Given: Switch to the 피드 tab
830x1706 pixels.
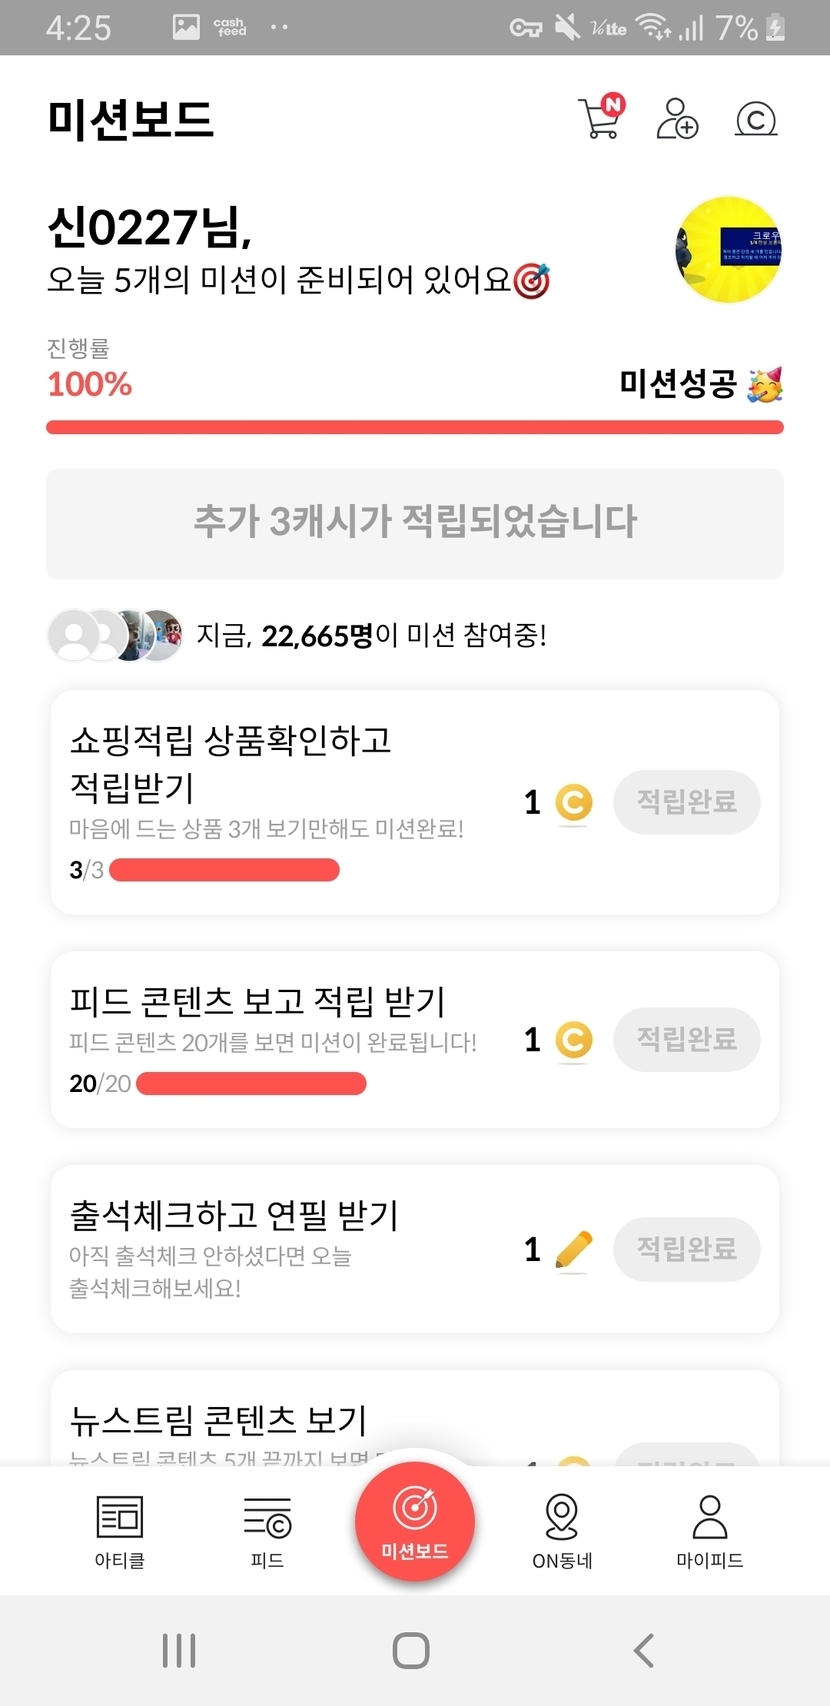Looking at the screenshot, I should [267, 1530].
